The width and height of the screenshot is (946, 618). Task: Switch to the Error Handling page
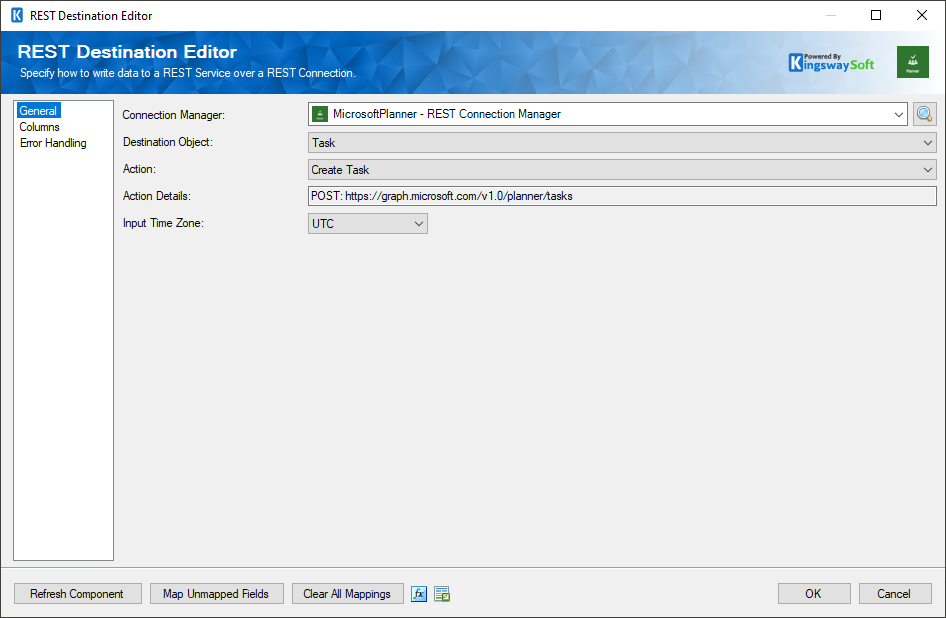[53, 143]
